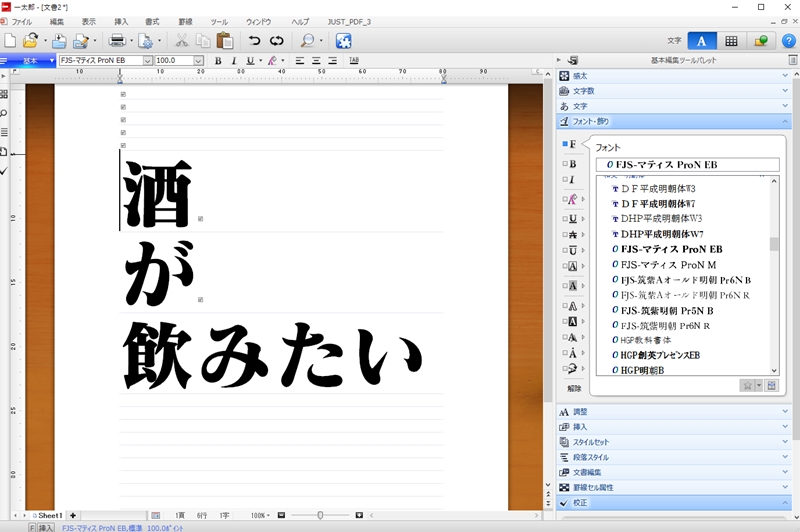Screen dimensions: 800x532
Task: Click the Paste clipboard icon
Action: (224, 41)
